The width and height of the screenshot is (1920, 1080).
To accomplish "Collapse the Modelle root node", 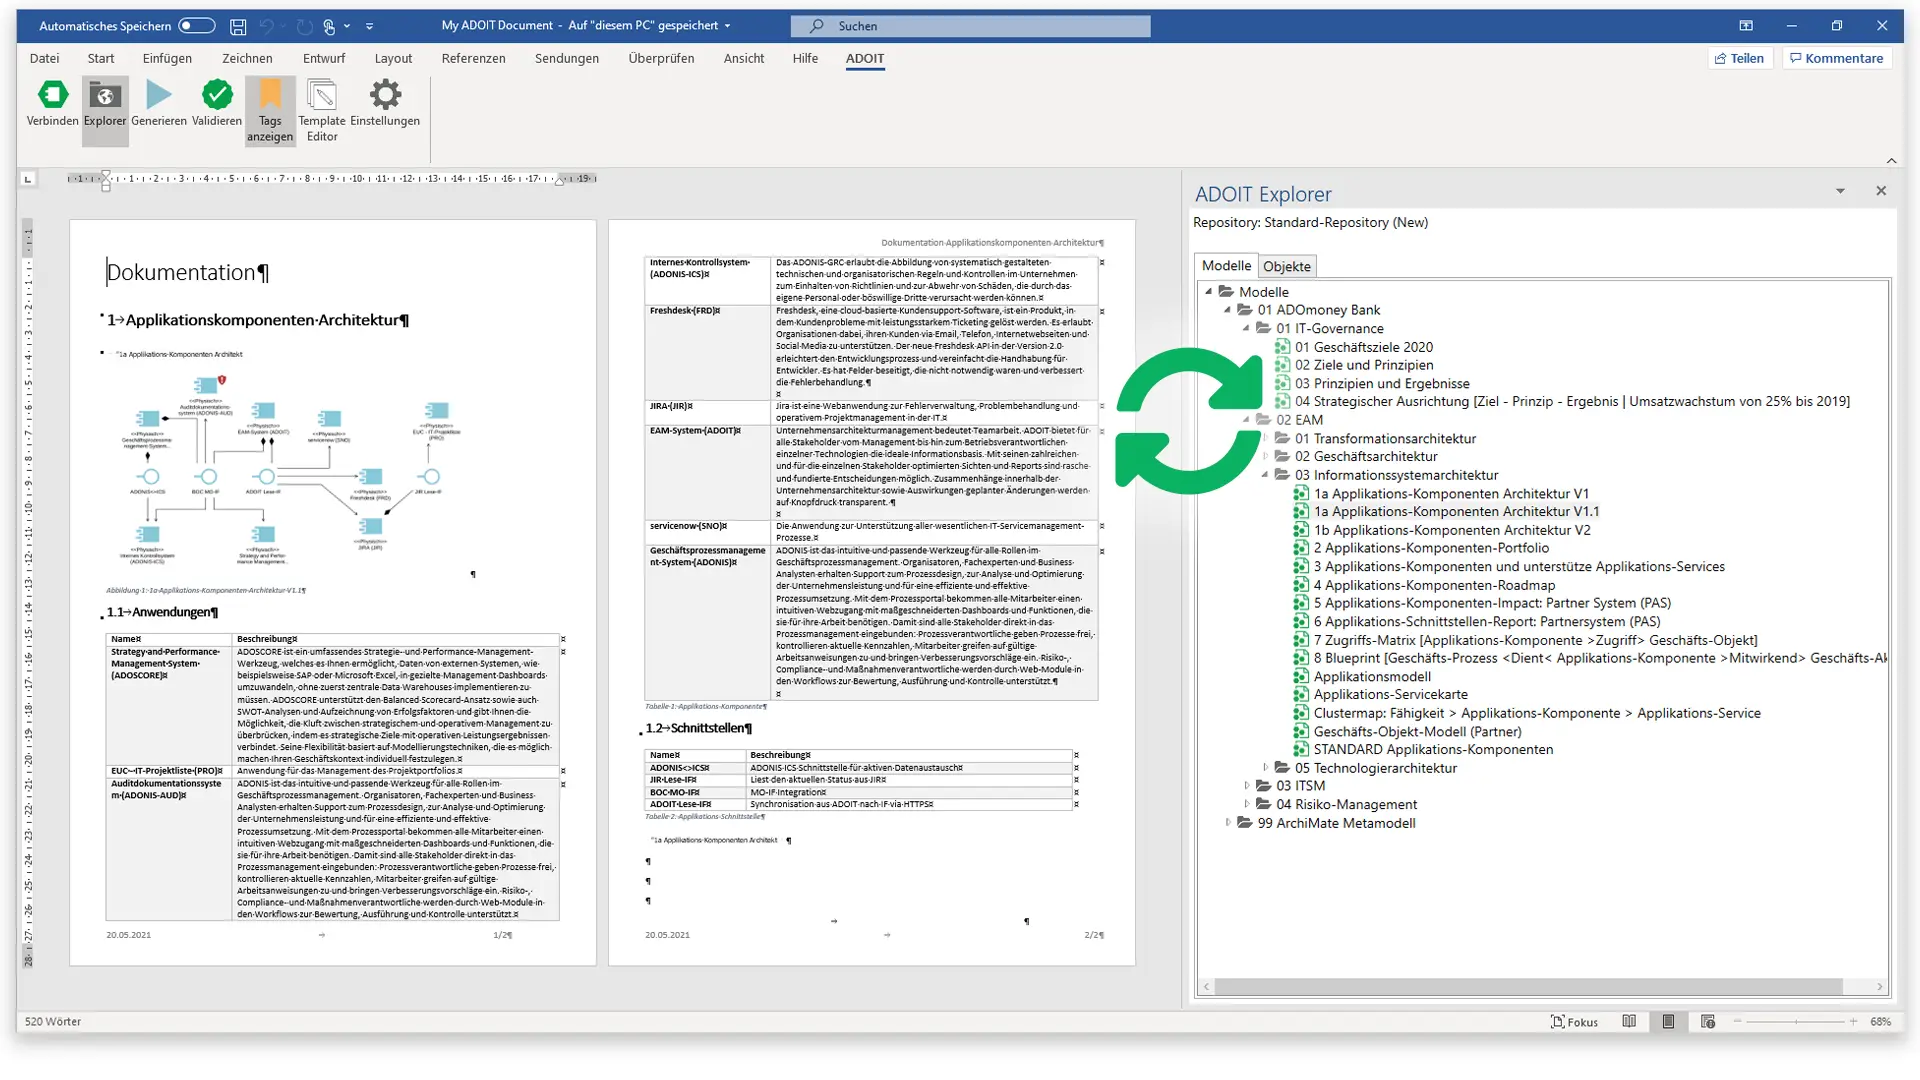I will [x=1209, y=292].
